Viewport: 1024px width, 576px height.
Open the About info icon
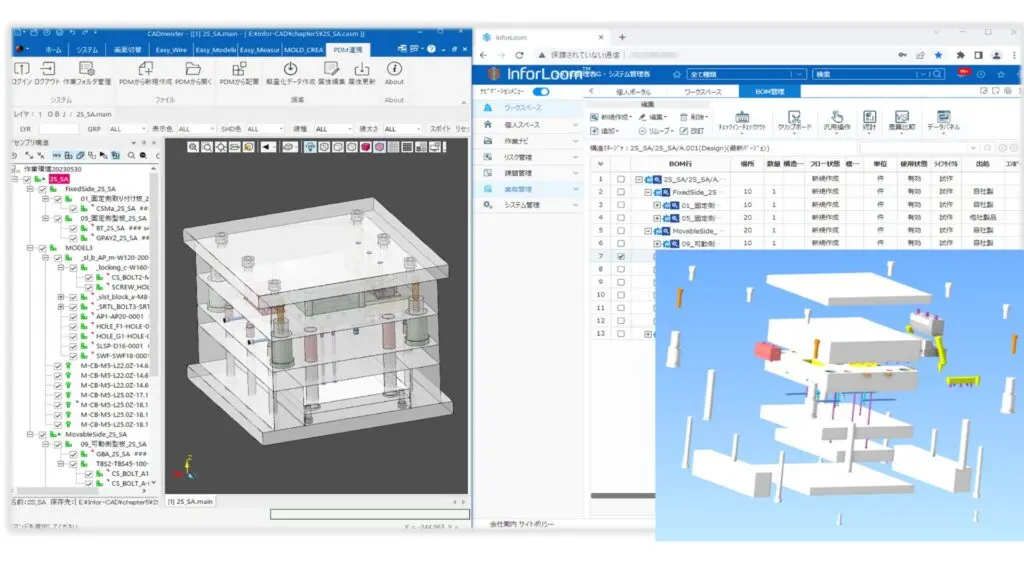[x=394, y=69]
